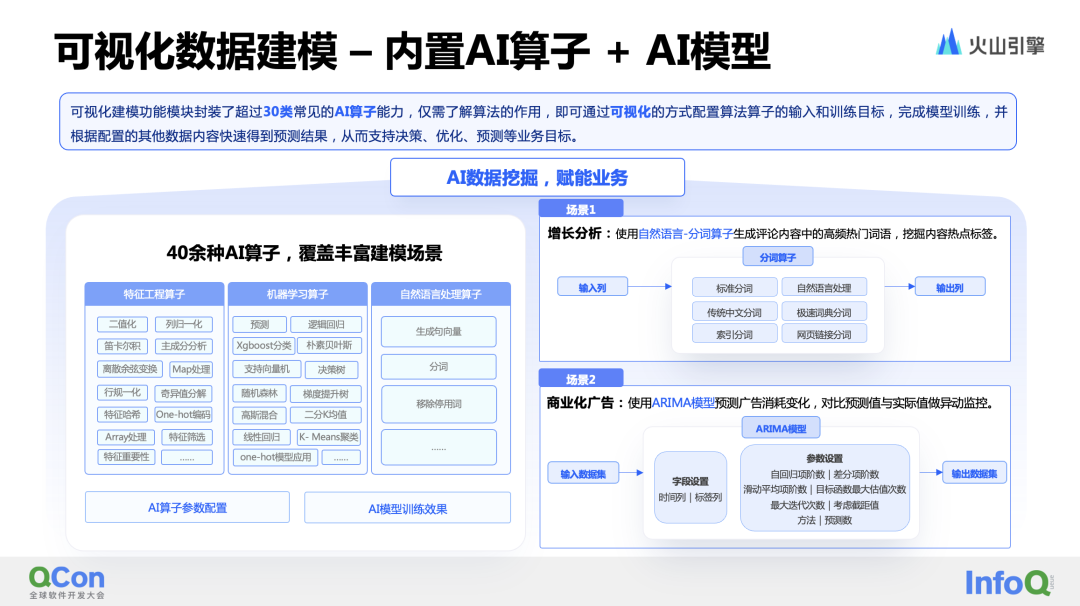The image size is (1080, 606).
Task: Pick the Xgboost分类 operator
Action: (x=263, y=345)
